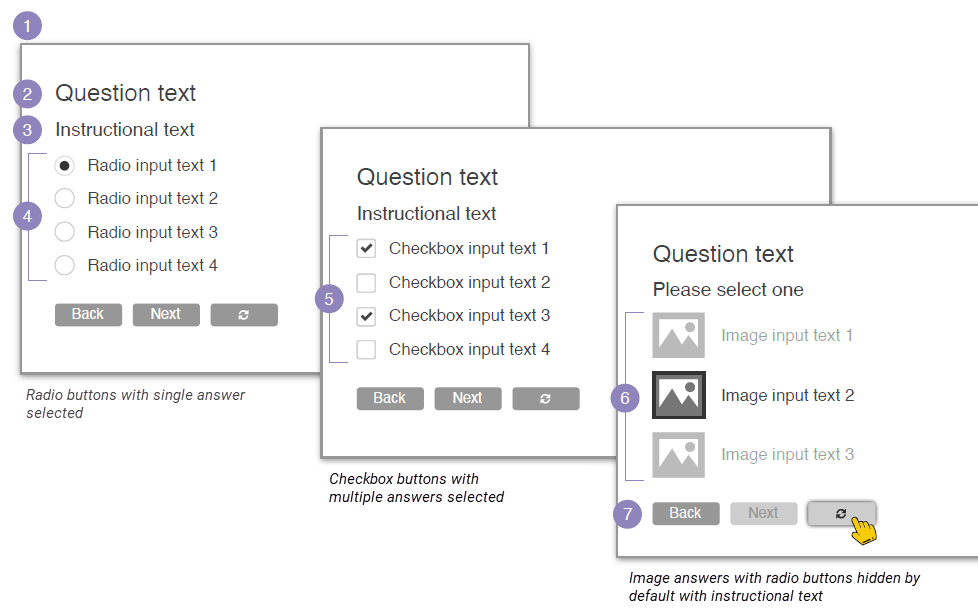Tick Checkbox input text 4
Viewport: 978px width, 614px height.
click(367, 350)
